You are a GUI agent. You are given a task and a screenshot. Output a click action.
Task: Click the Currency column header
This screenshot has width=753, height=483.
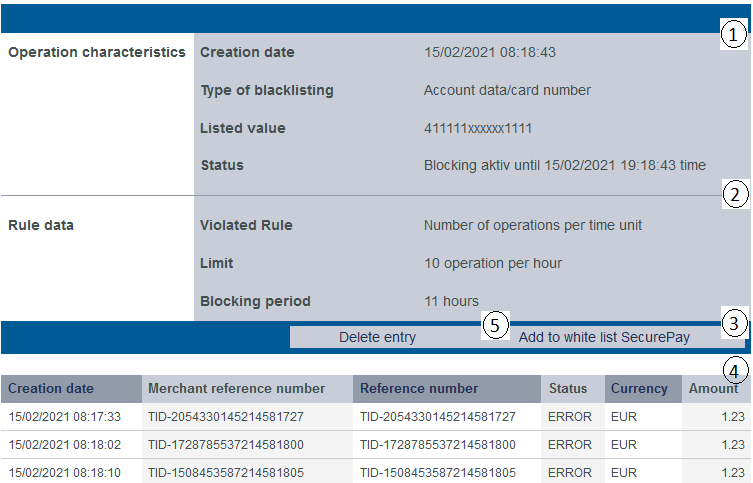pyautogui.click(x=641, y=389)
